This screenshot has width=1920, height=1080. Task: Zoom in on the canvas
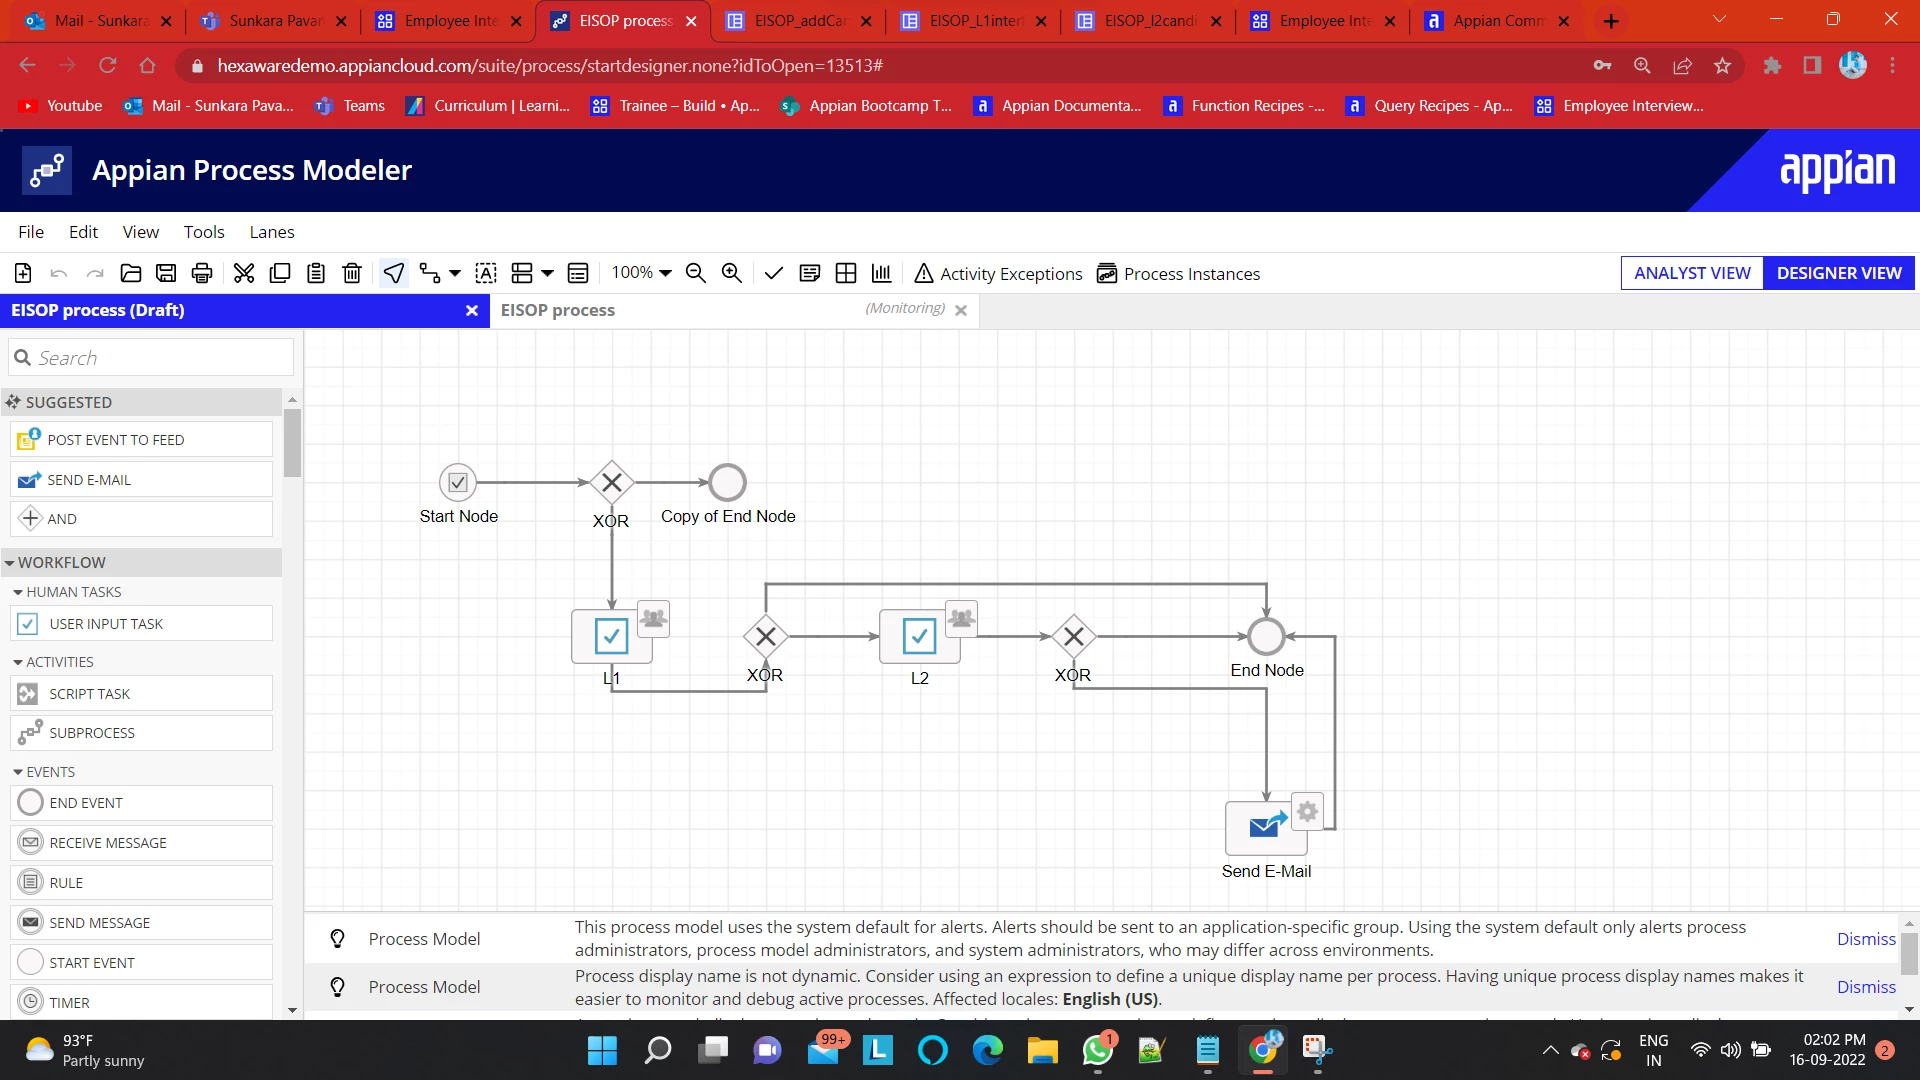click(x=732, y=273)
